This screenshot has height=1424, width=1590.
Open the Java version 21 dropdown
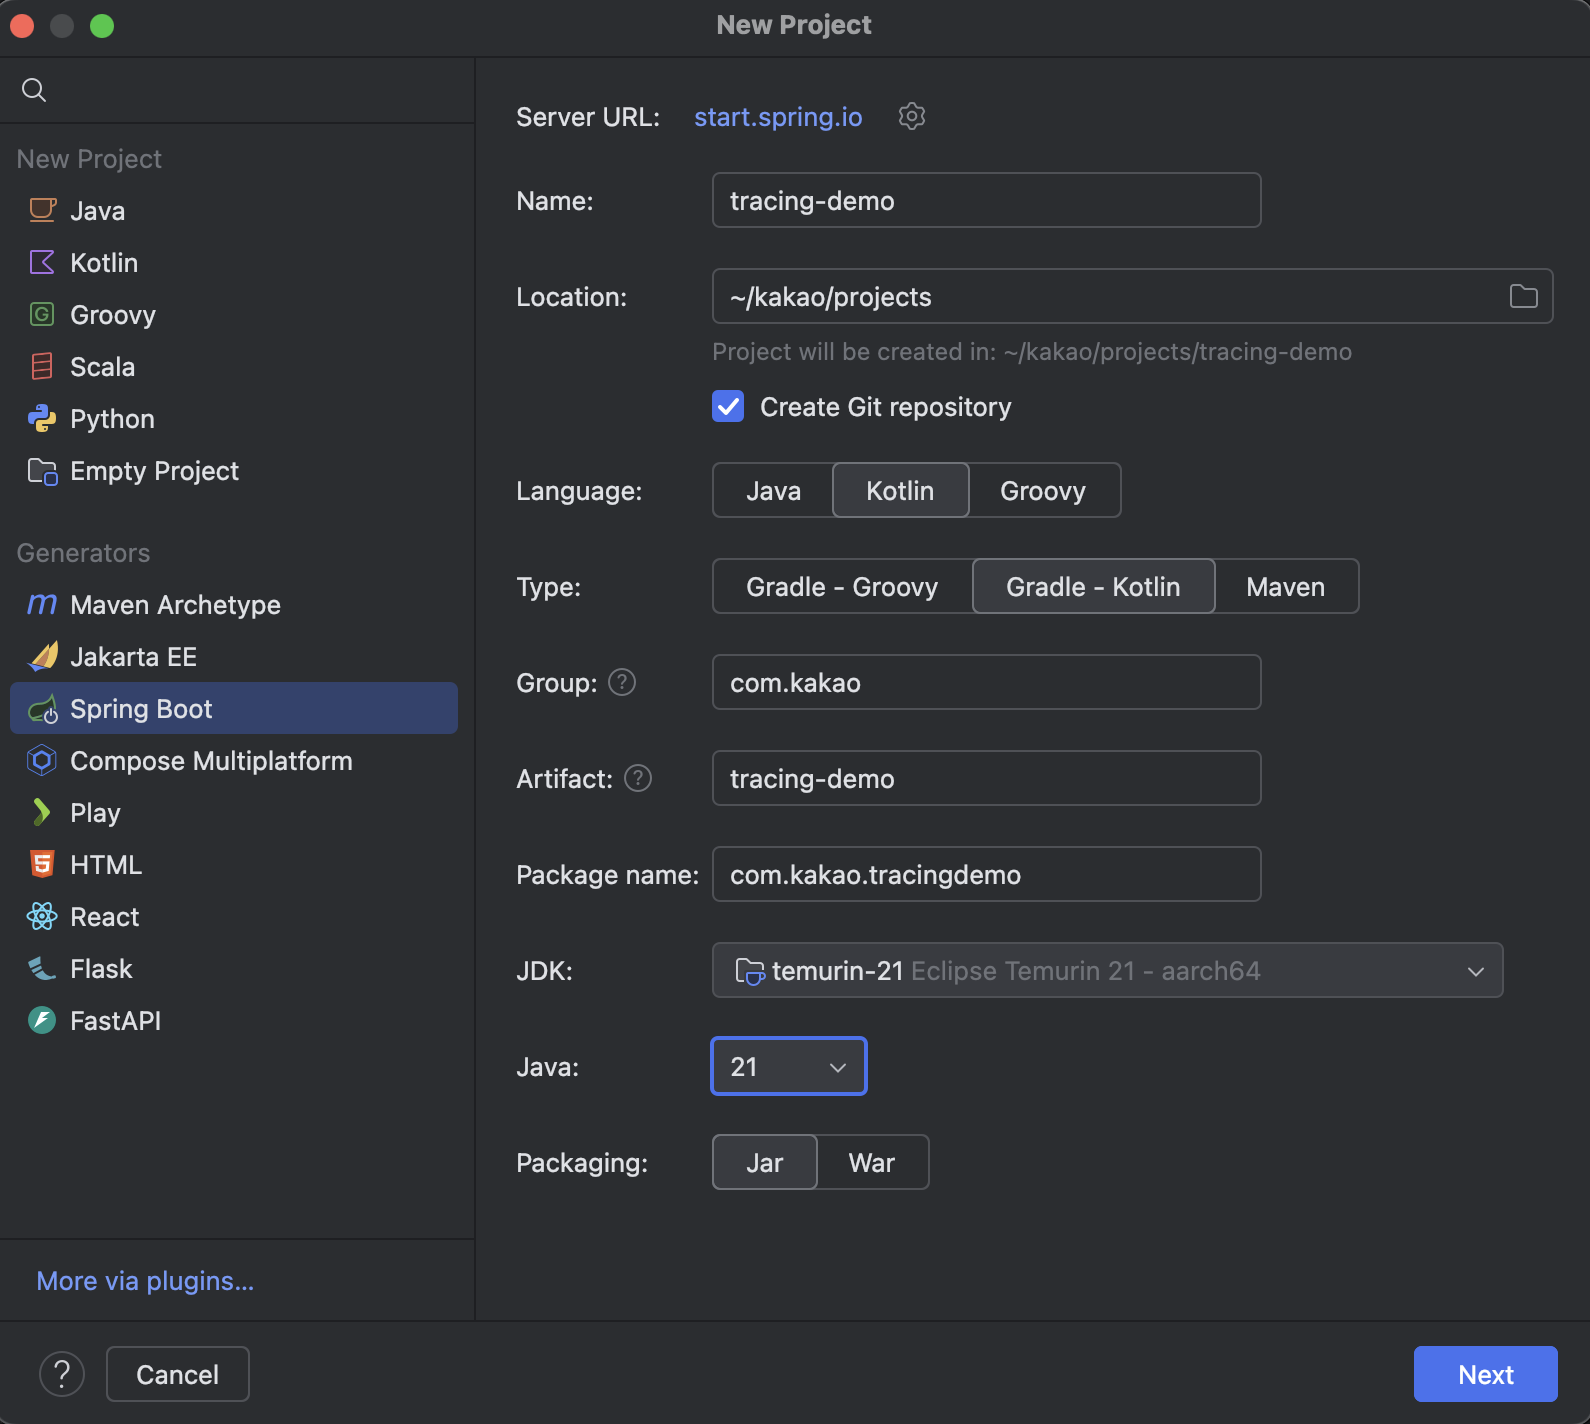click(x=788, y=1066)
